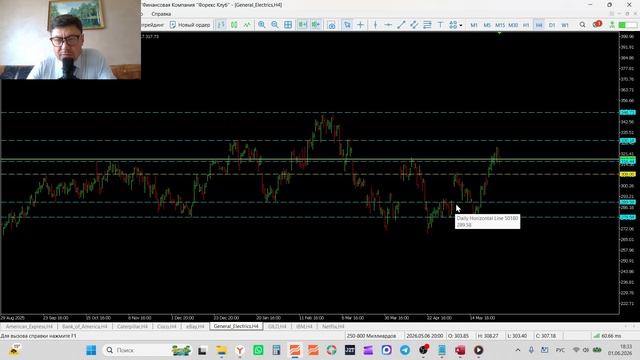Select the H4 timeframe button
This screenshot has height=360, width=640.
(539, 25)
